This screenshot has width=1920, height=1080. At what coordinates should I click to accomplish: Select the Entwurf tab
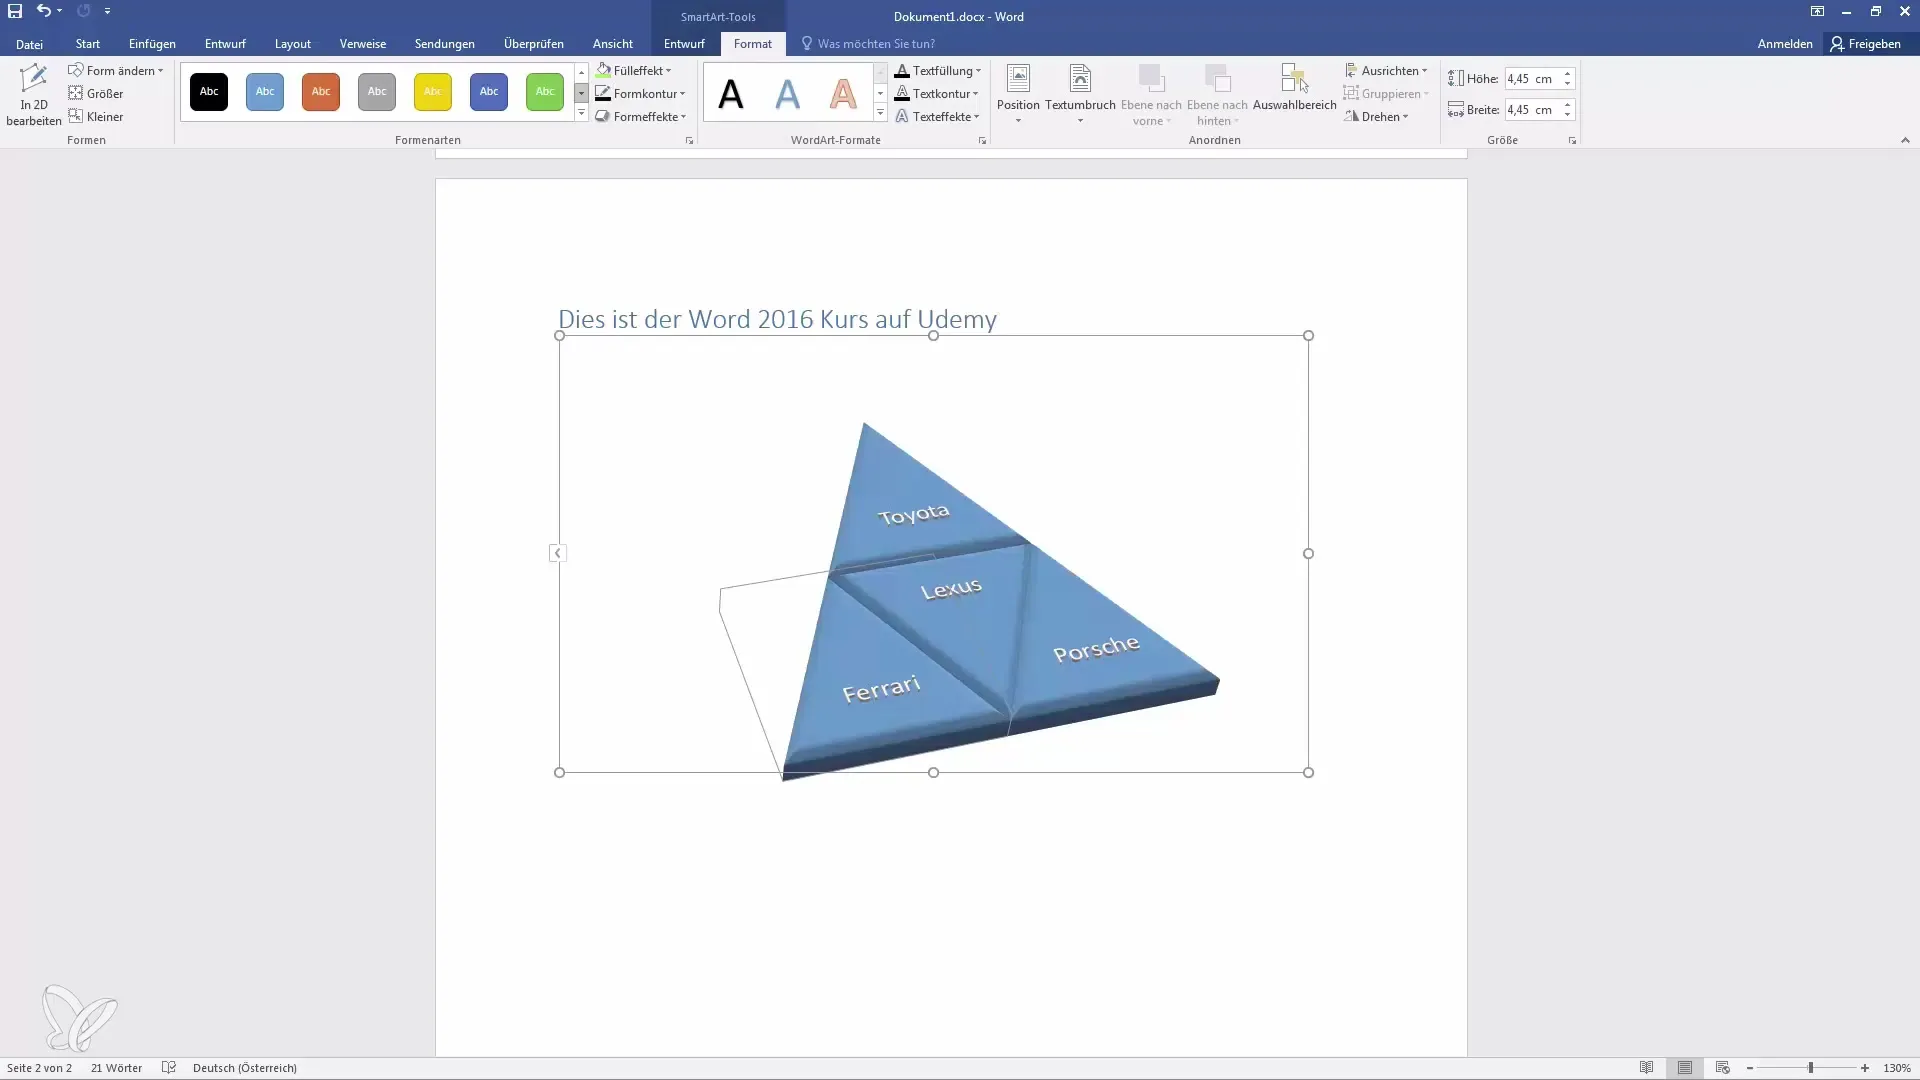coord(224,44)
